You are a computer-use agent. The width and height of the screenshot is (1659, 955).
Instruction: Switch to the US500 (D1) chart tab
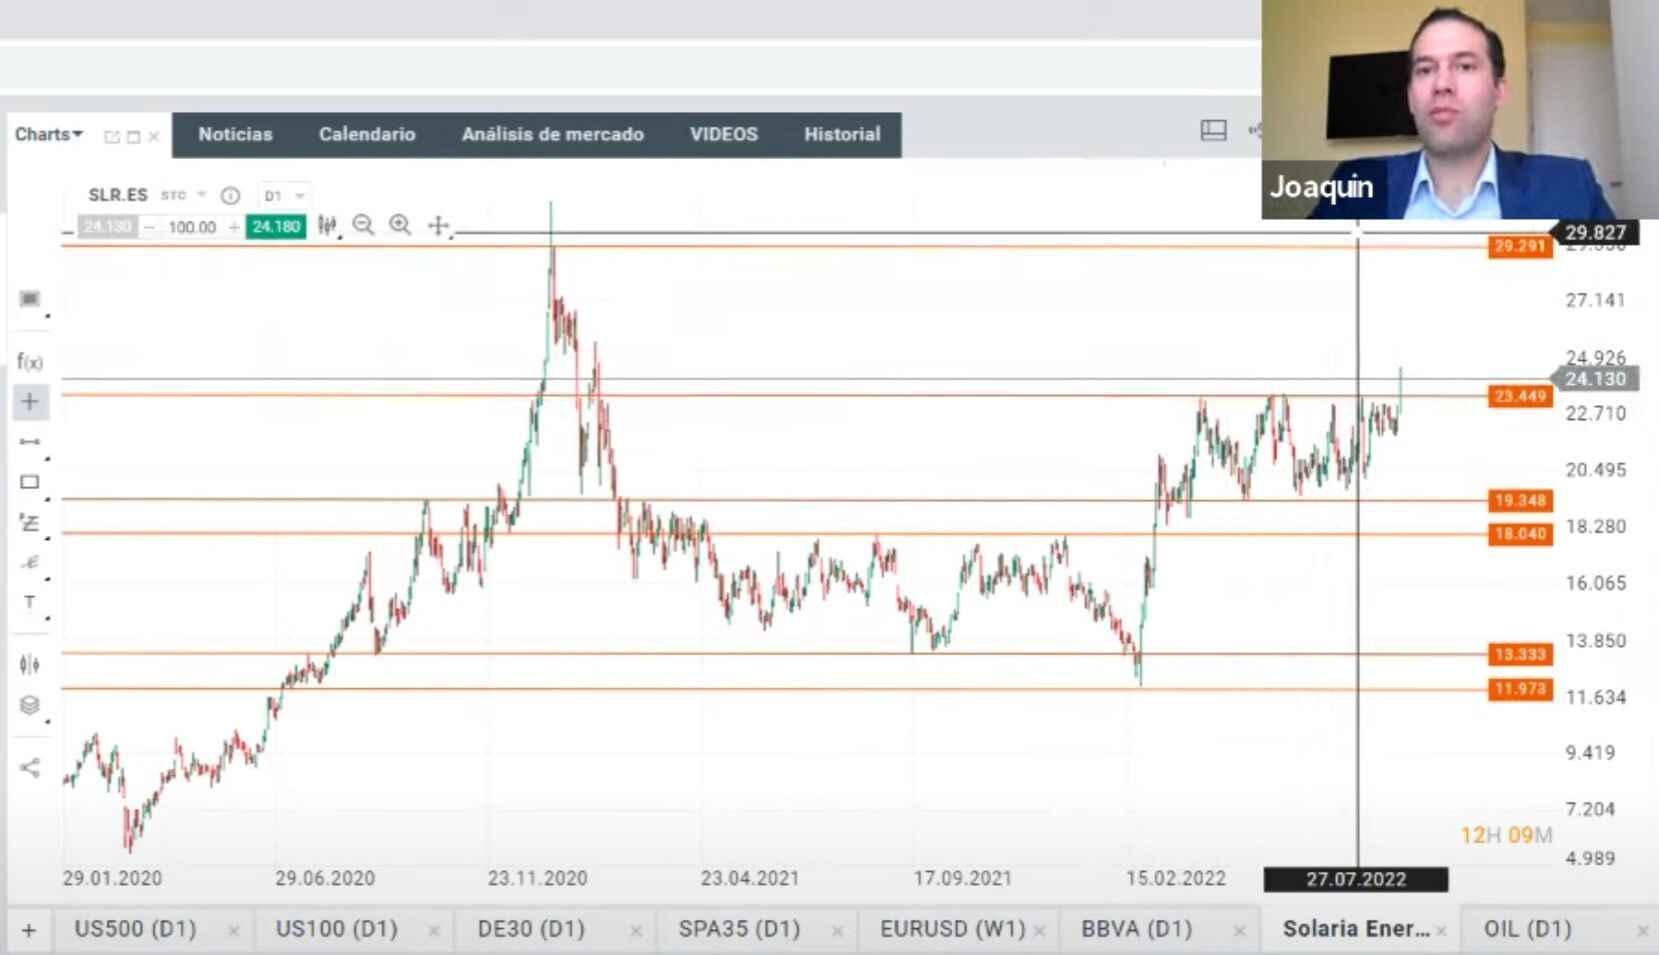135,929
